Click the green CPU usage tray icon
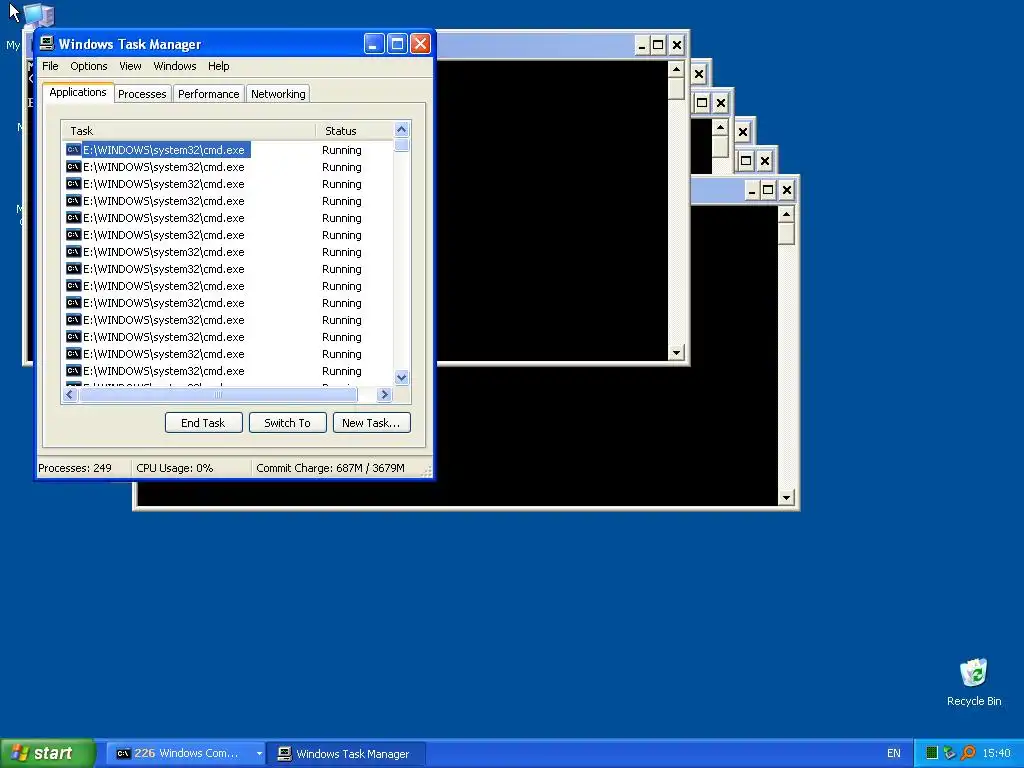1024x768 pixels. pos(932,753)
